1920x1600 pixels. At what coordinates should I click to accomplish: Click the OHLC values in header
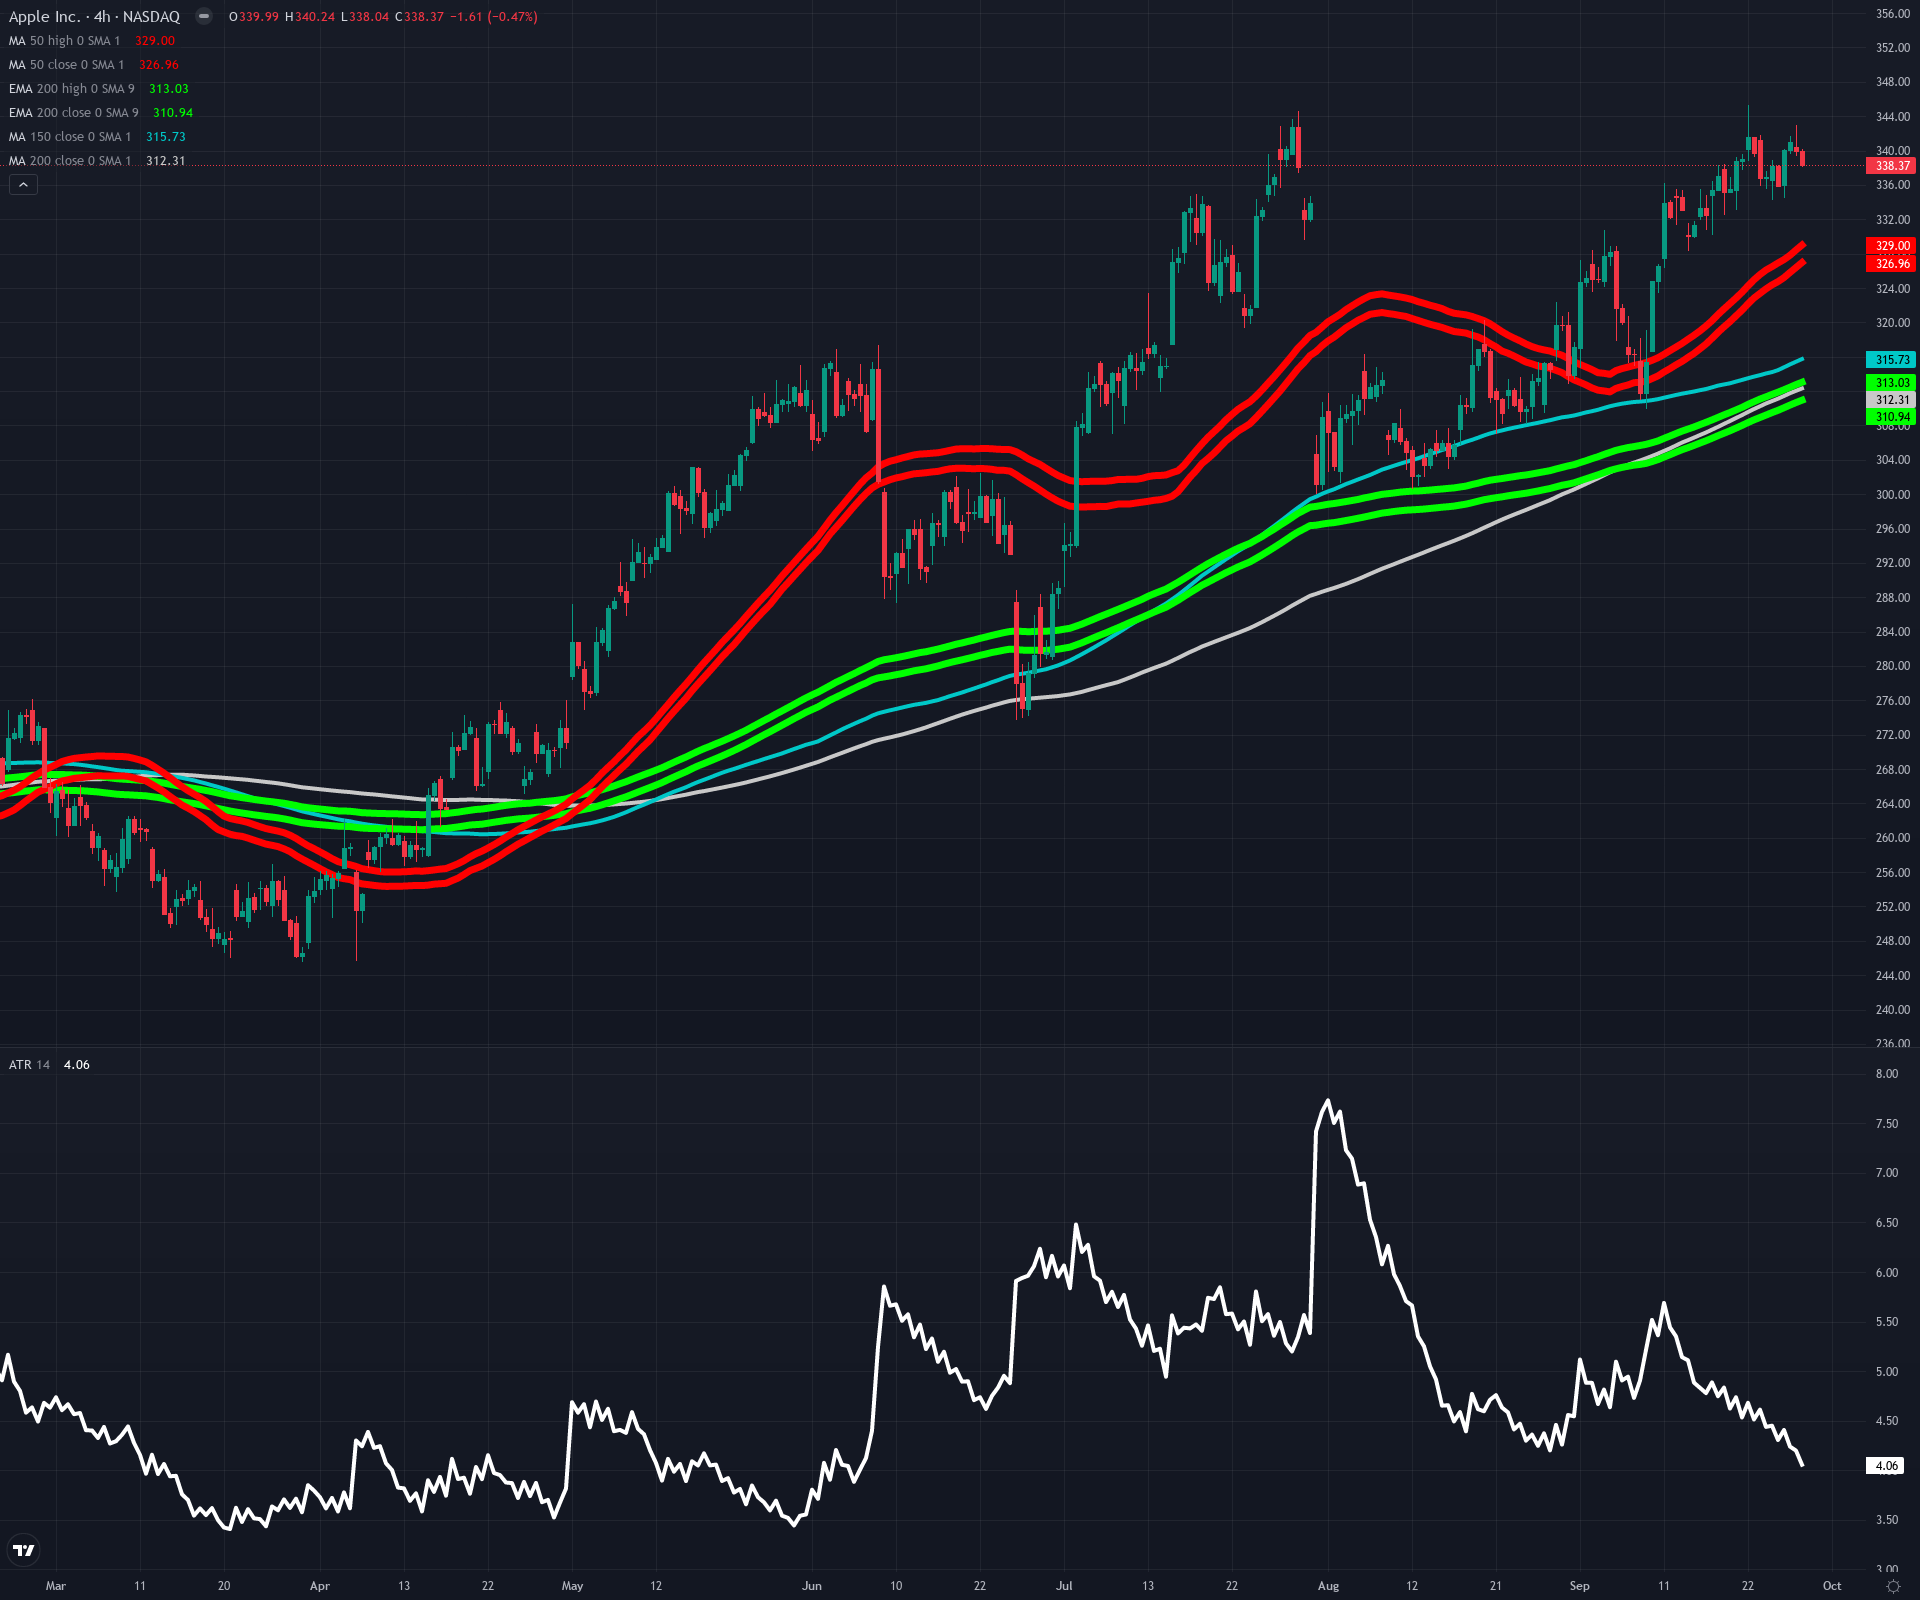coord(383,17)
